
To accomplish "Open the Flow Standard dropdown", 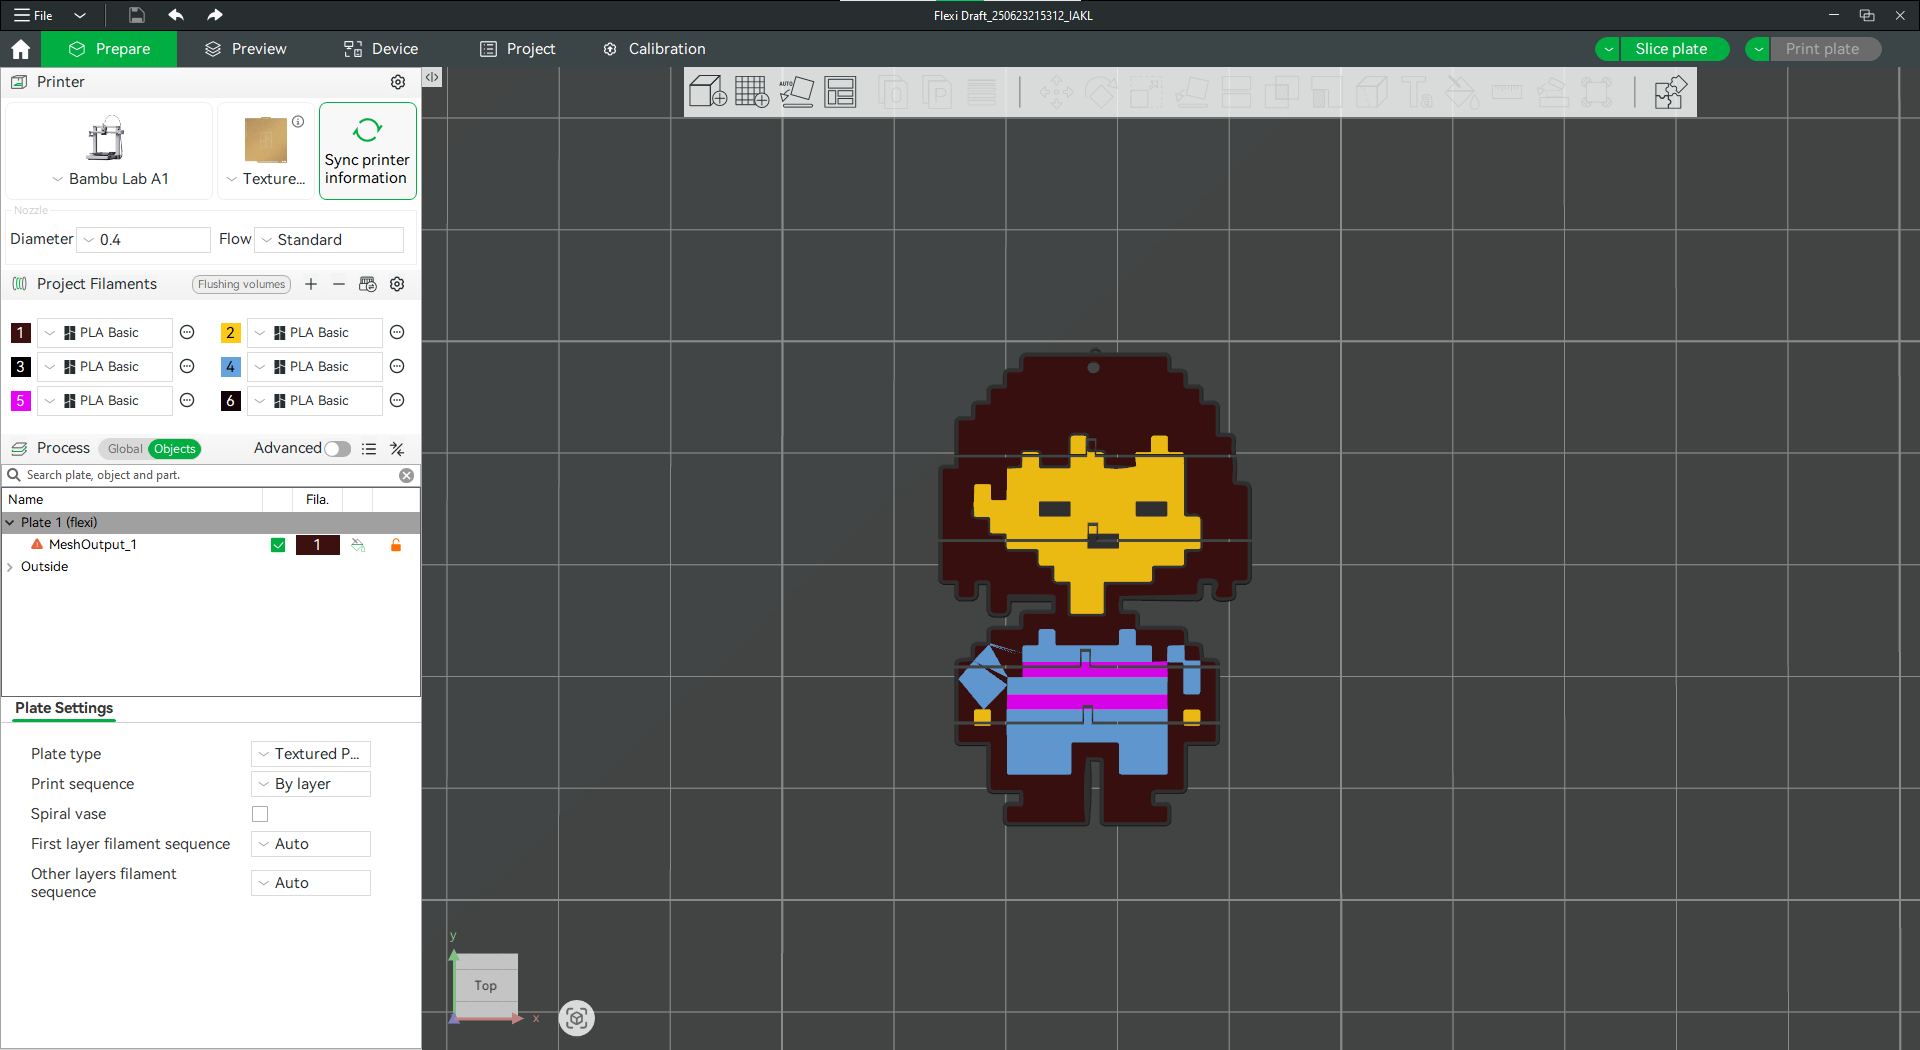I will 330,240.
